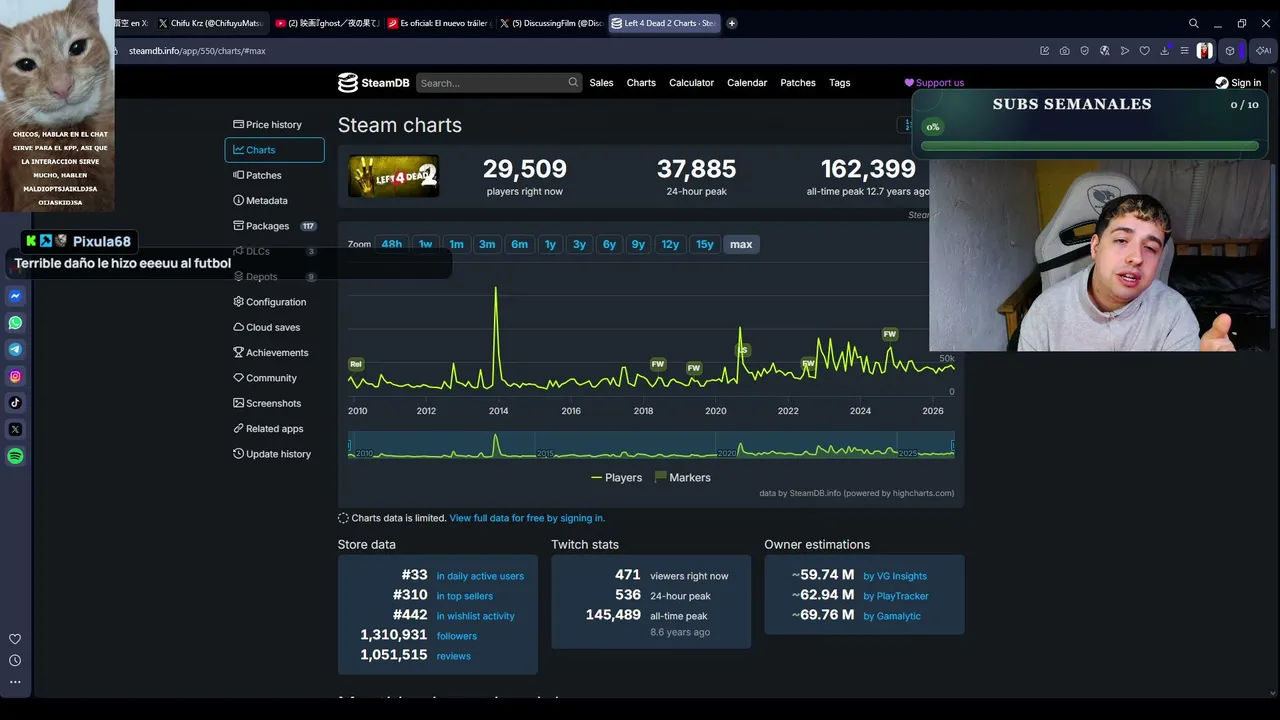This screenshot has width=1280, height=720.
Task: Set chart zoom to 1m
Action: pos(456,244)
